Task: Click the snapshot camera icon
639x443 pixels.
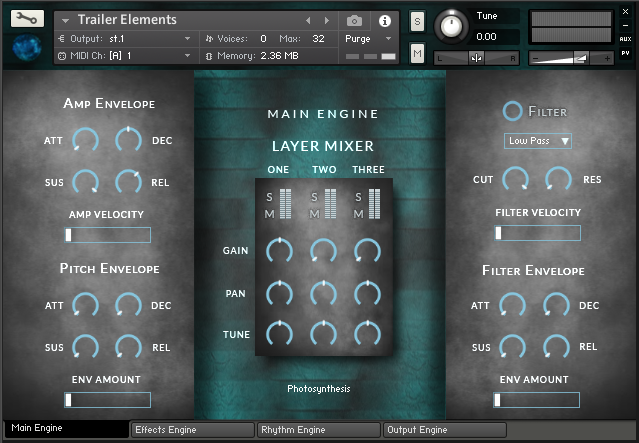Action: [354, 20]
